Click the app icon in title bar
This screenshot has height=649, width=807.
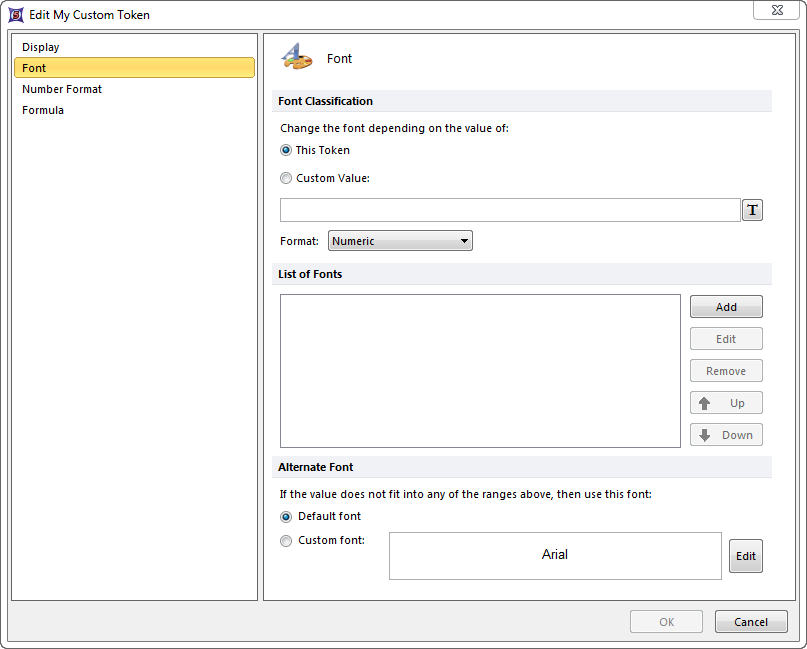pyautogui.click(x=16, y=15)
